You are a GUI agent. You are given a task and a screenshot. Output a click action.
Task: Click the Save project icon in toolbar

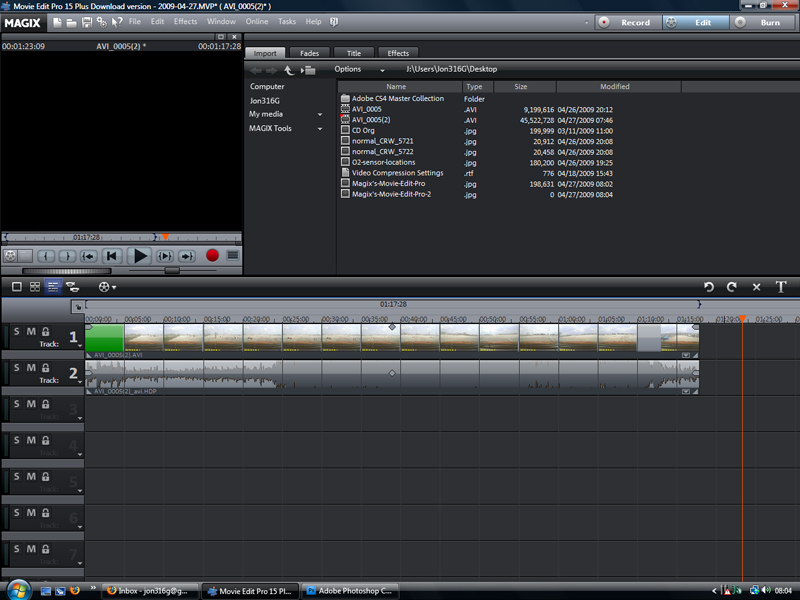pyautogui.click(x=87, y=22)
